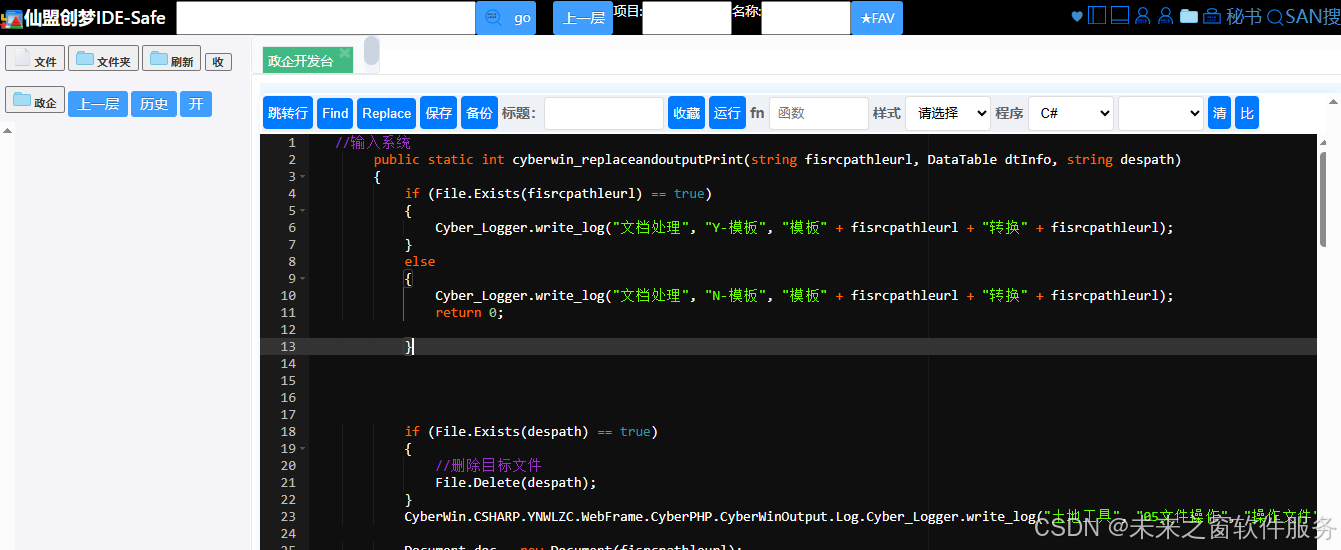Open the 政企 folder in sidebar

[35, 101]
